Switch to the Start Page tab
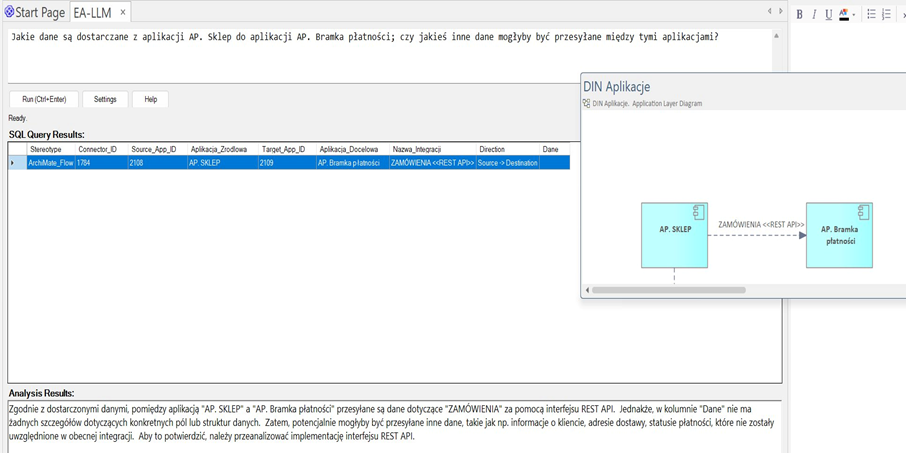 [34, 13]
